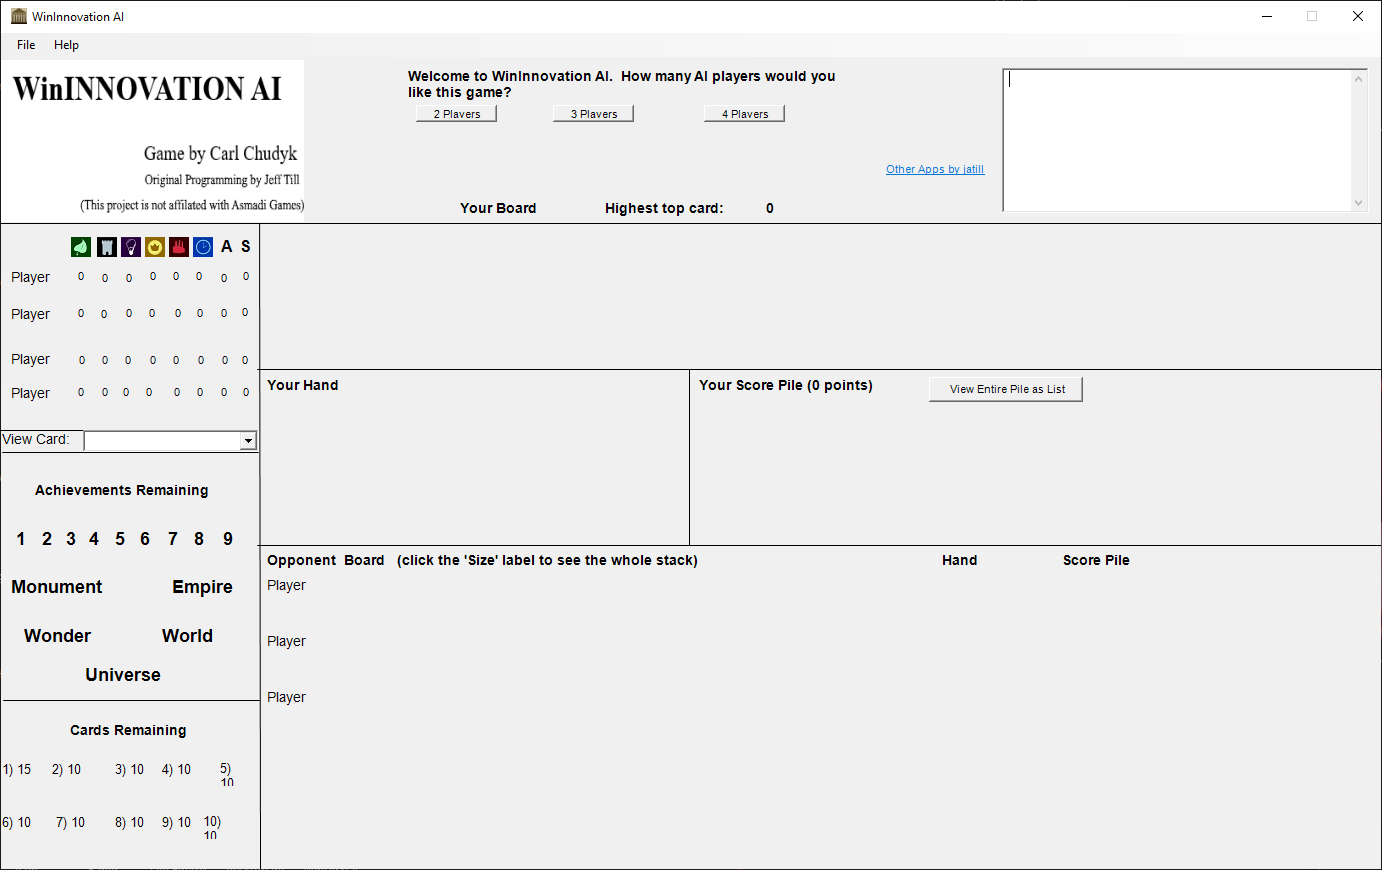Screen dimensions: 1382x870
Task: Select achievement number 5
Action: pyautogui.click(x=120, y=539)
